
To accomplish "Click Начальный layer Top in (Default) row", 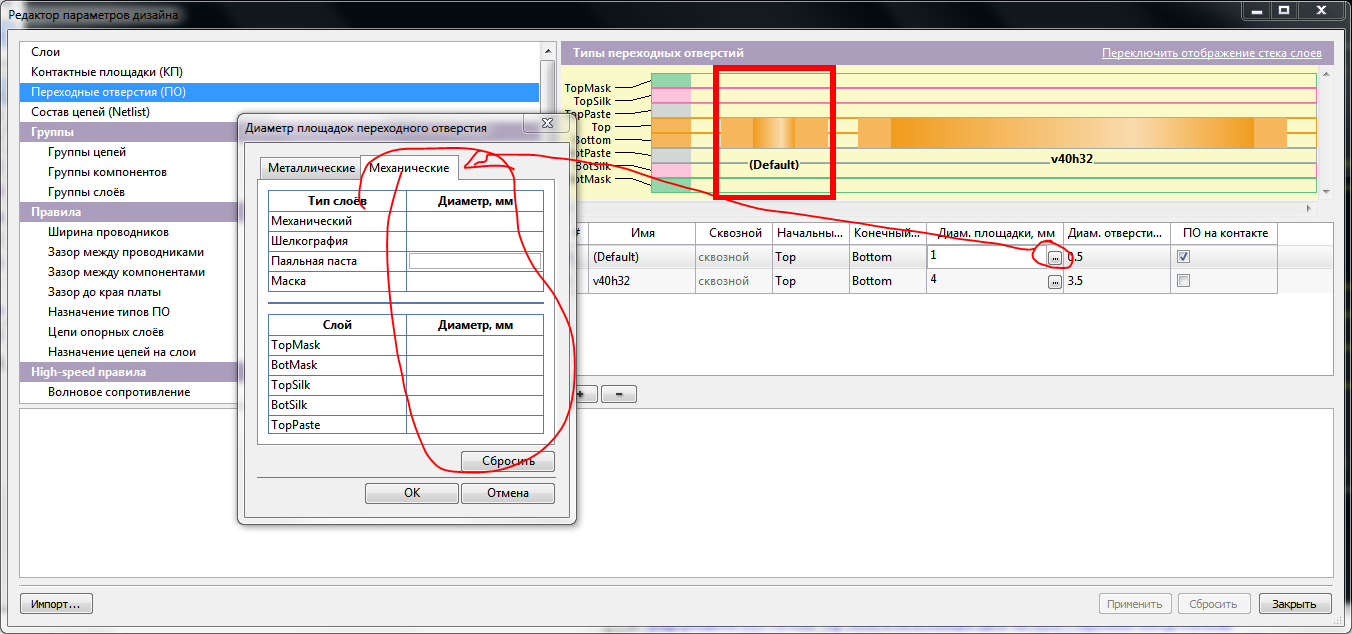I will (x=810, y=257).
